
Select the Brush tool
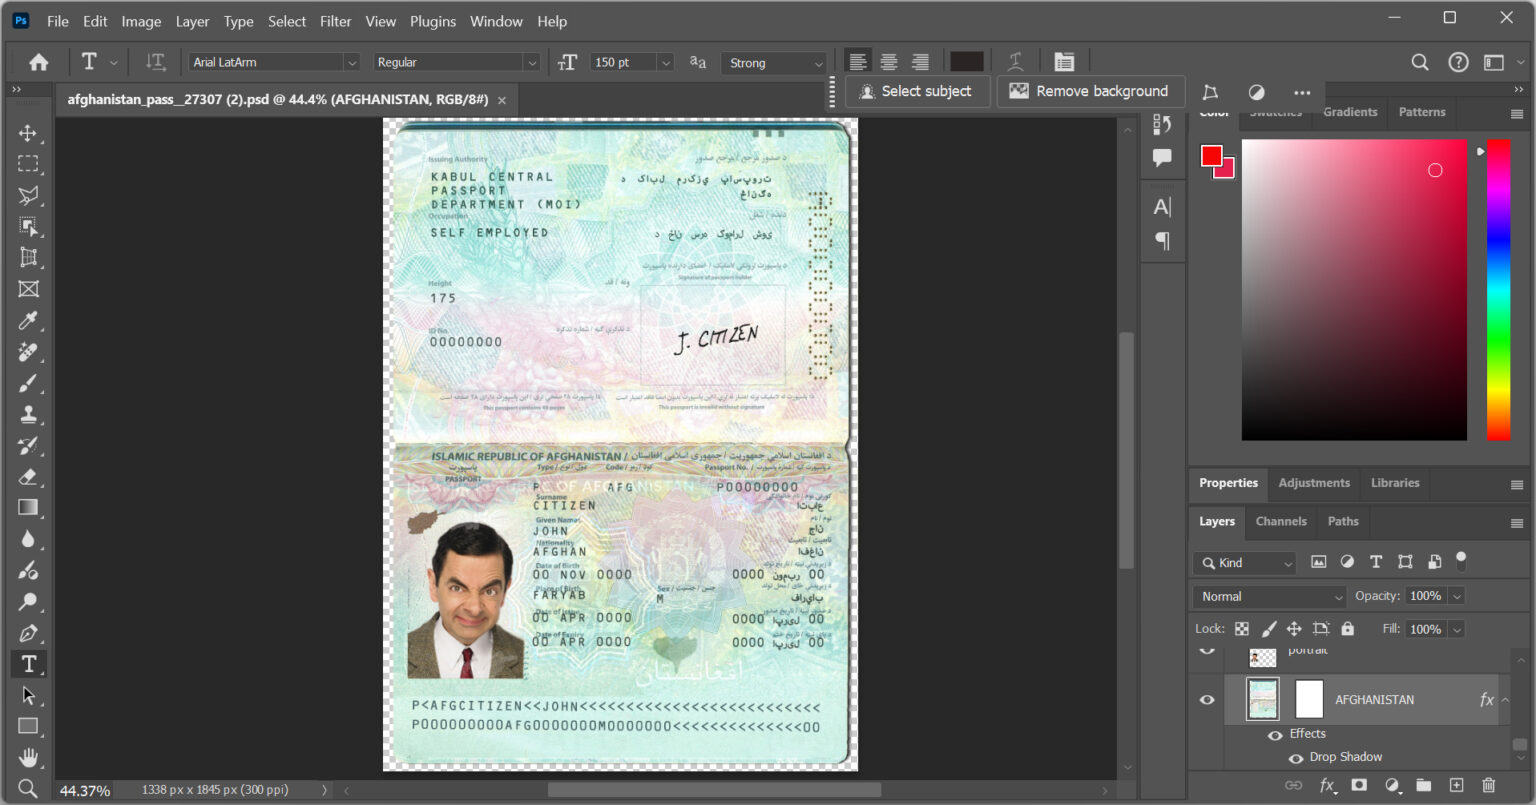pos(28,383)
